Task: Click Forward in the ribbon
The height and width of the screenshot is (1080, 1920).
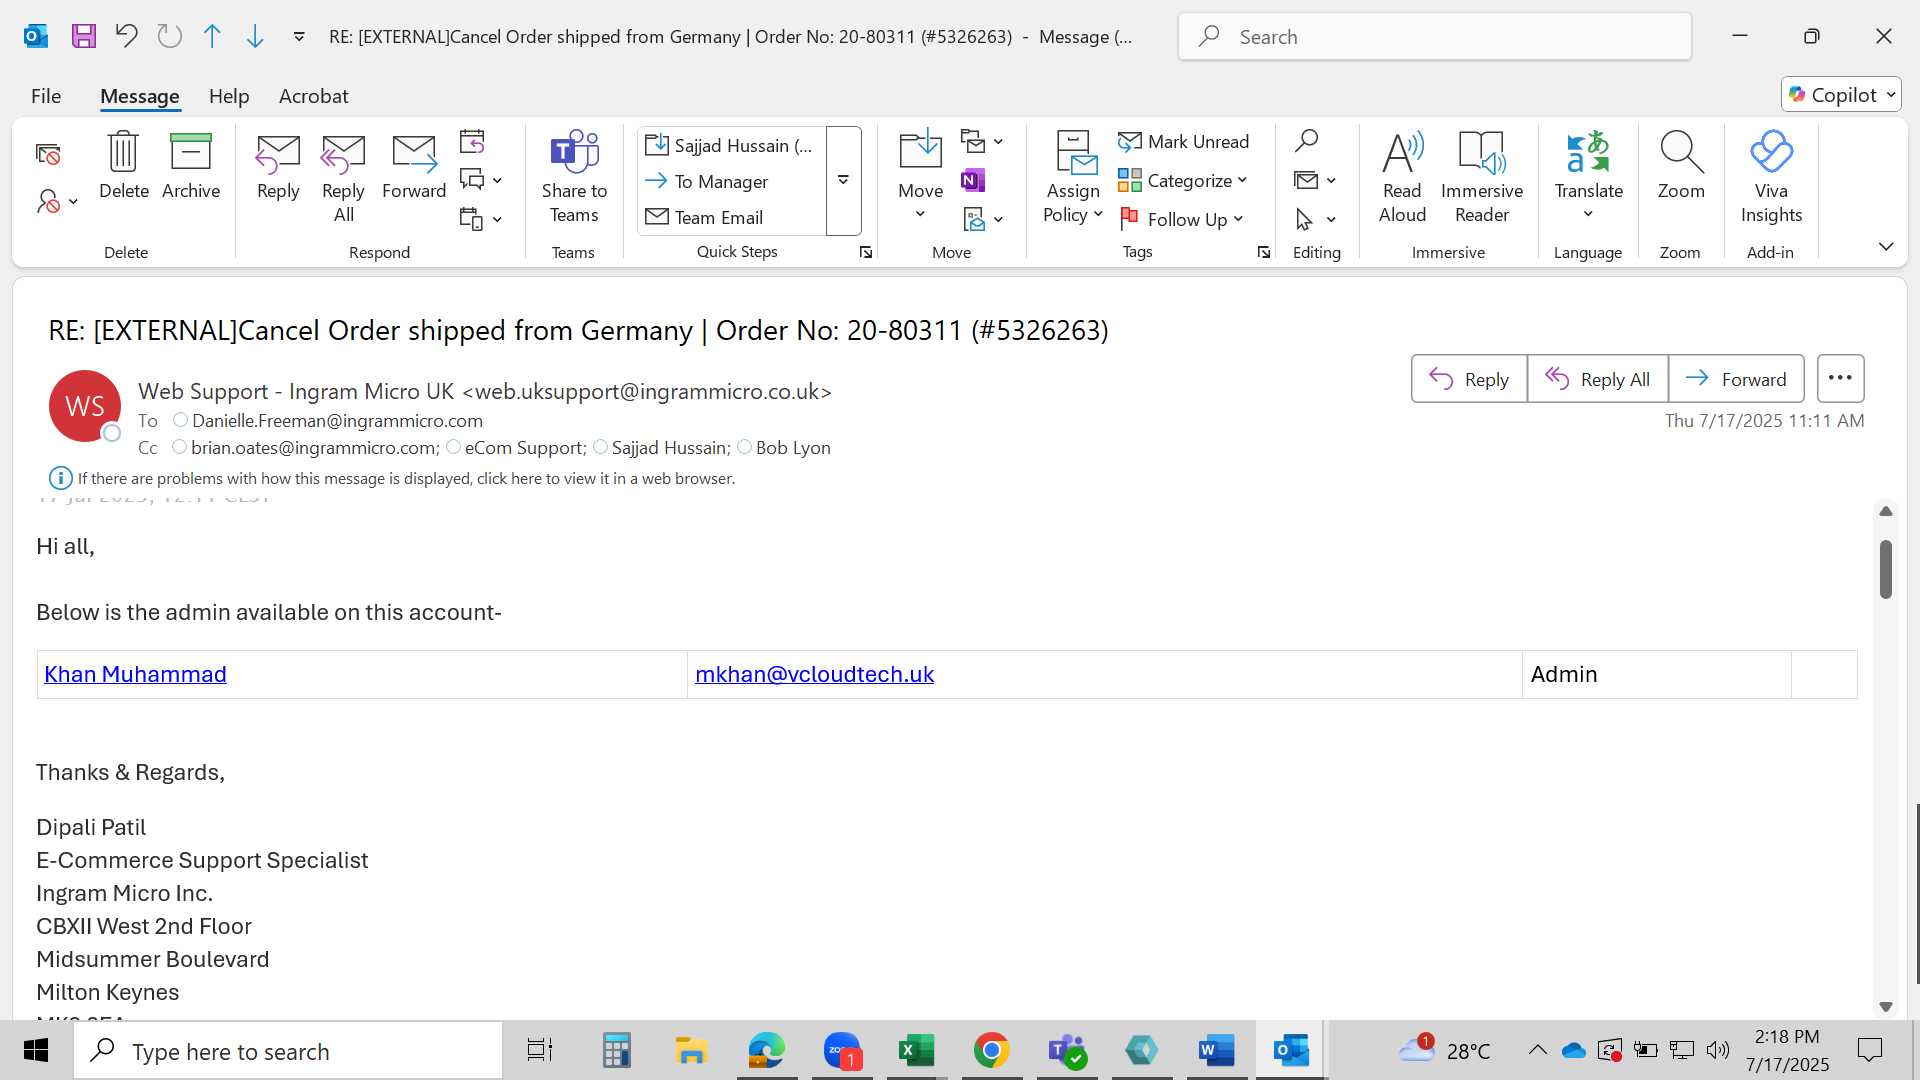Action: tap(414, 166)
